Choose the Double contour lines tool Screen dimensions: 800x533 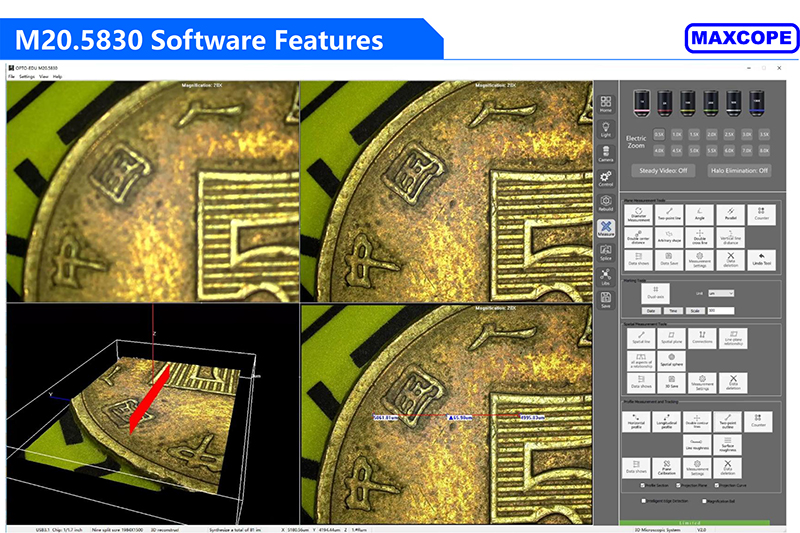tap(697, 422)
